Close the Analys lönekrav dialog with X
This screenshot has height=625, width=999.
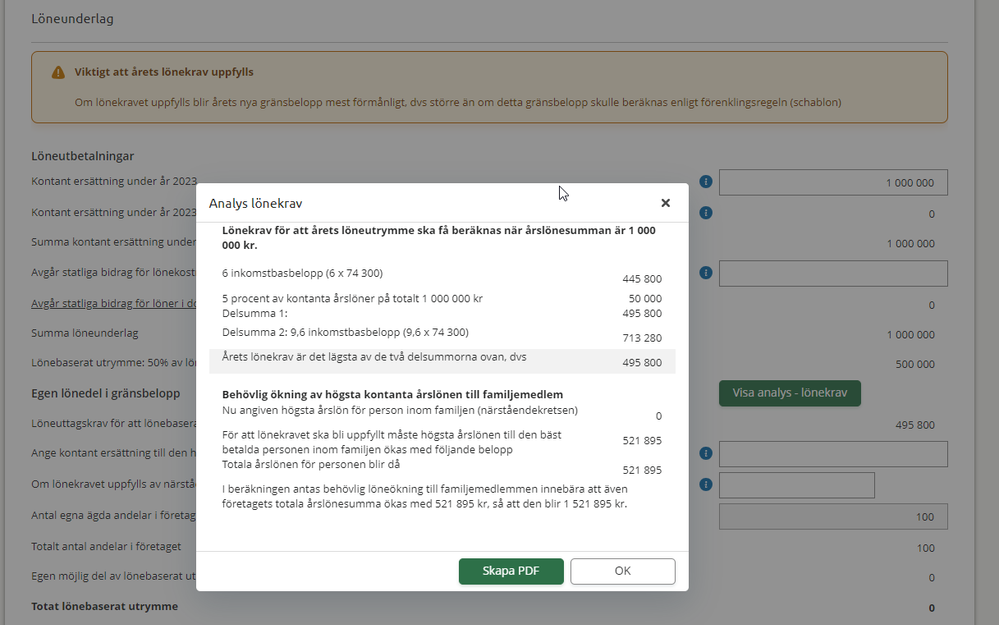tap(665, 203)
